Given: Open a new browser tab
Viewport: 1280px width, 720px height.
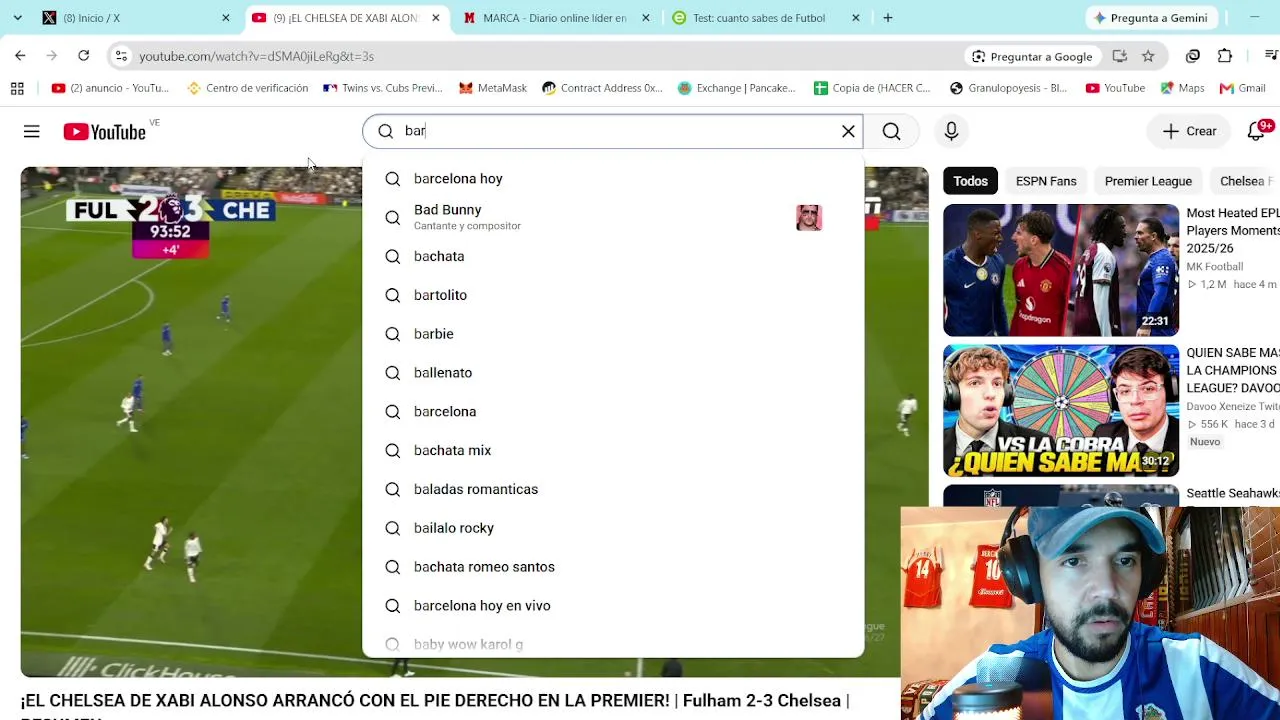Looking at the screenshot, I should pos(888,18).
